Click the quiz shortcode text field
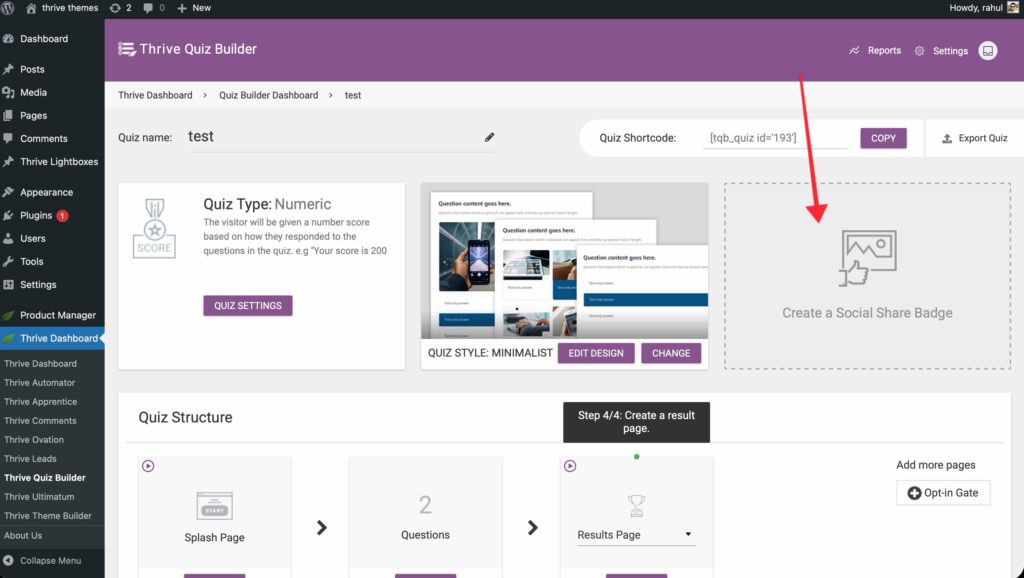This screenshot has height=578, width=1024. [774, 138]
